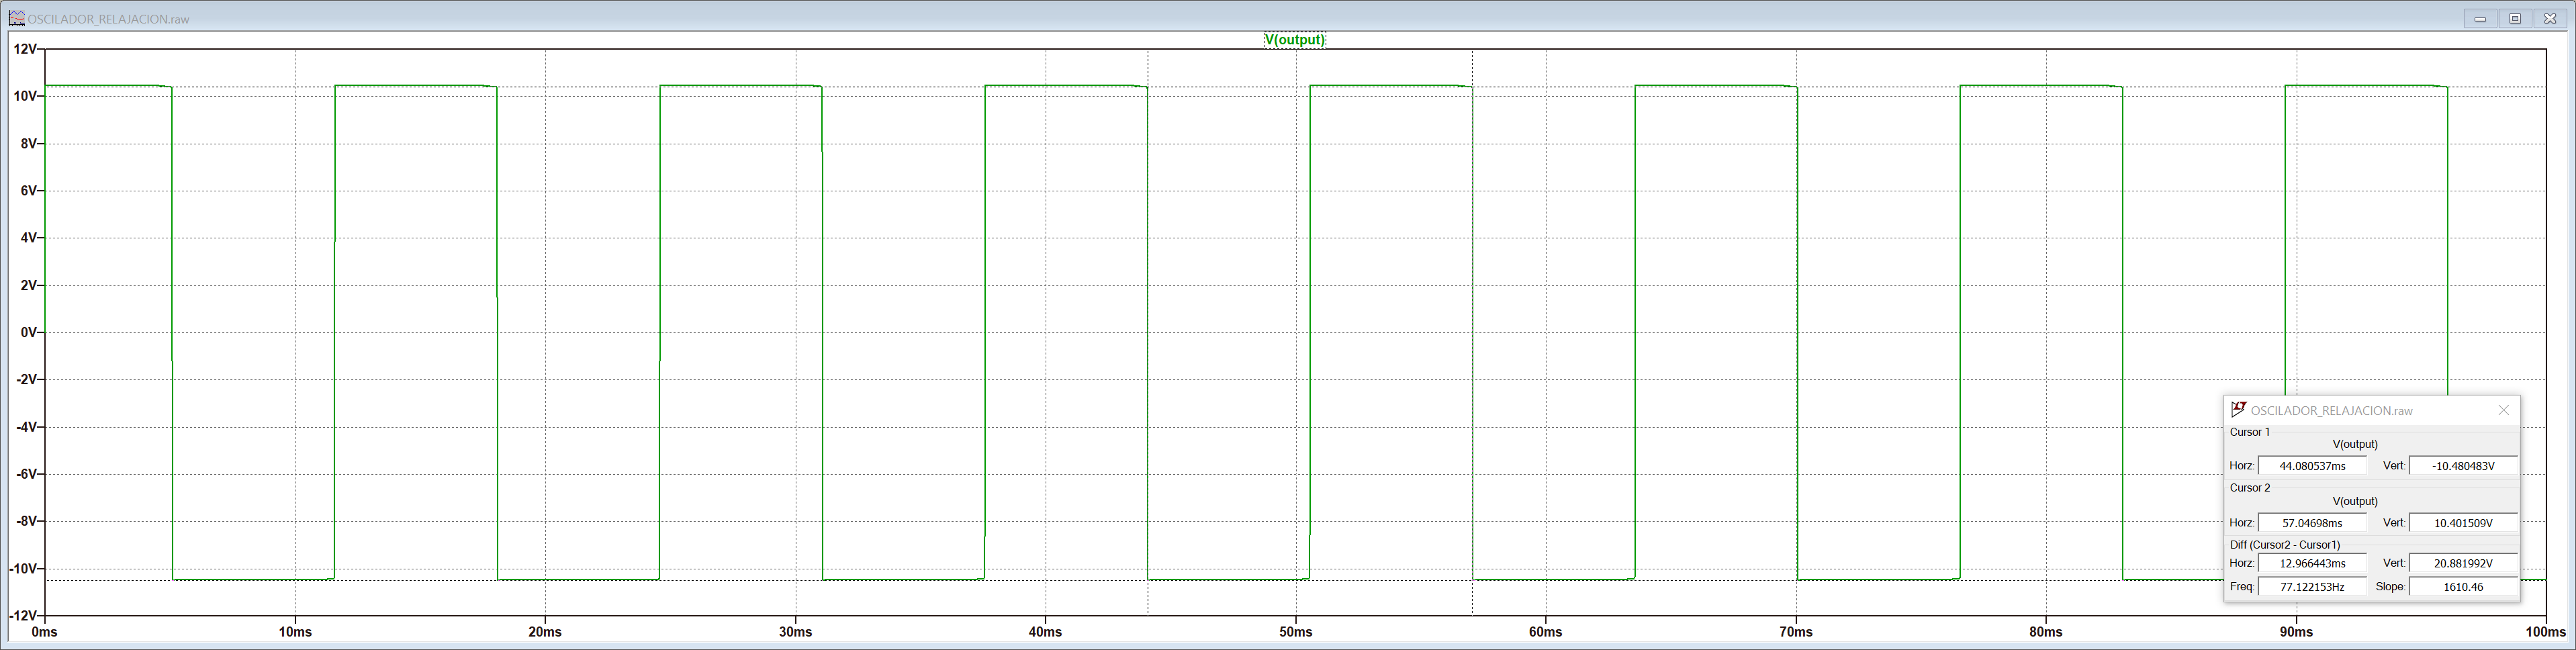
Task: Click the LT logo icon in cursor dialog
Action: pos(2238,410)
